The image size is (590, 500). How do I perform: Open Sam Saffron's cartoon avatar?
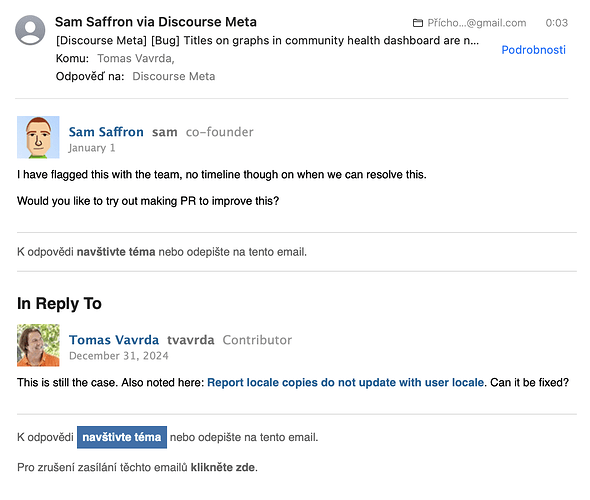[x=38, y=137]
